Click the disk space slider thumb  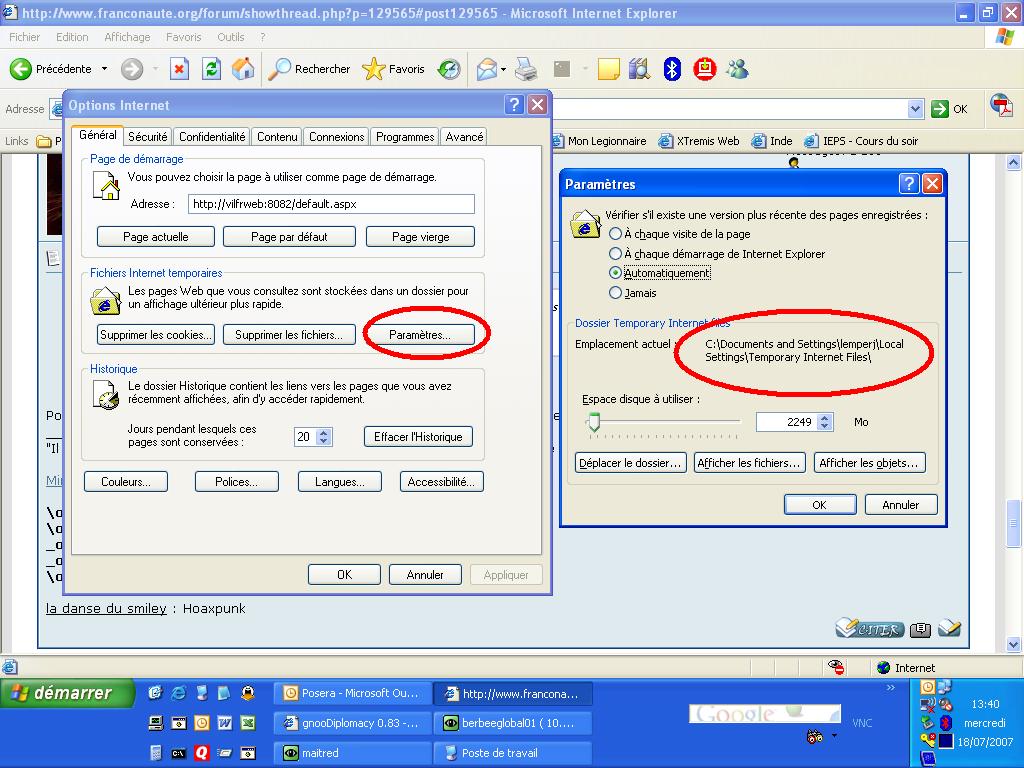coord(594,421)
